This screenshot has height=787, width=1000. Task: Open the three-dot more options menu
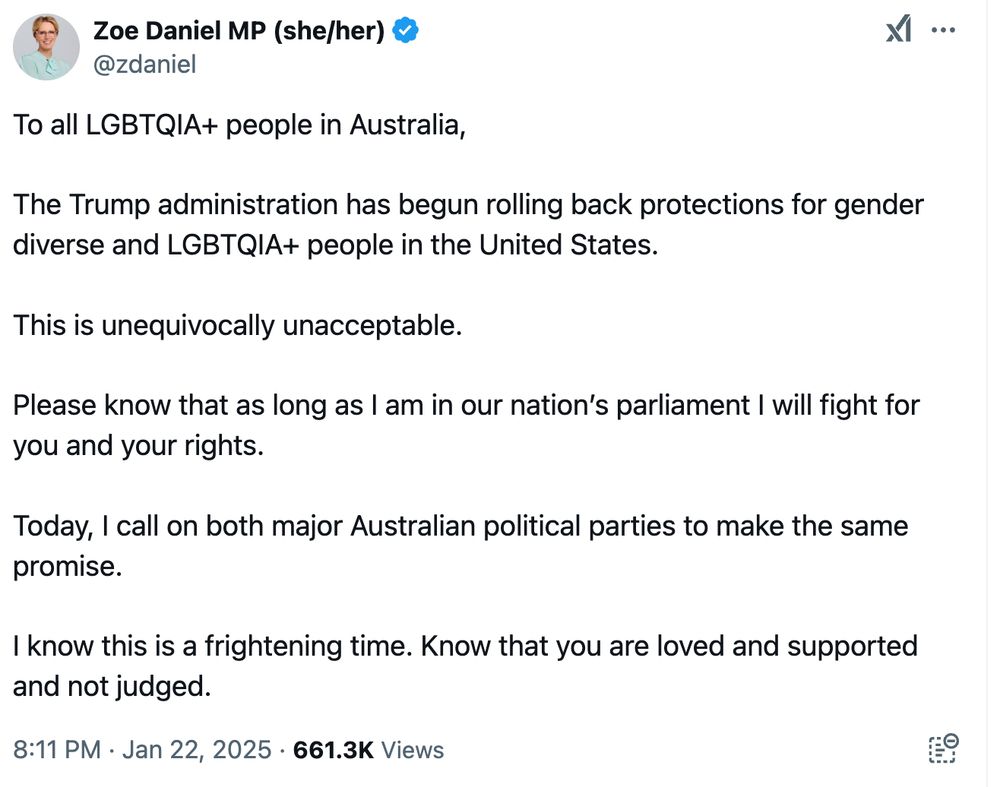click(x=943, y=30)
